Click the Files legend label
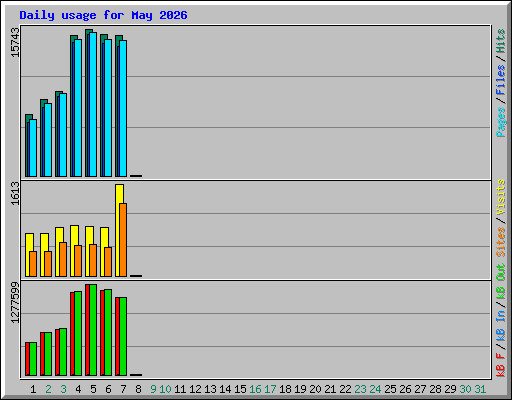 501,80
